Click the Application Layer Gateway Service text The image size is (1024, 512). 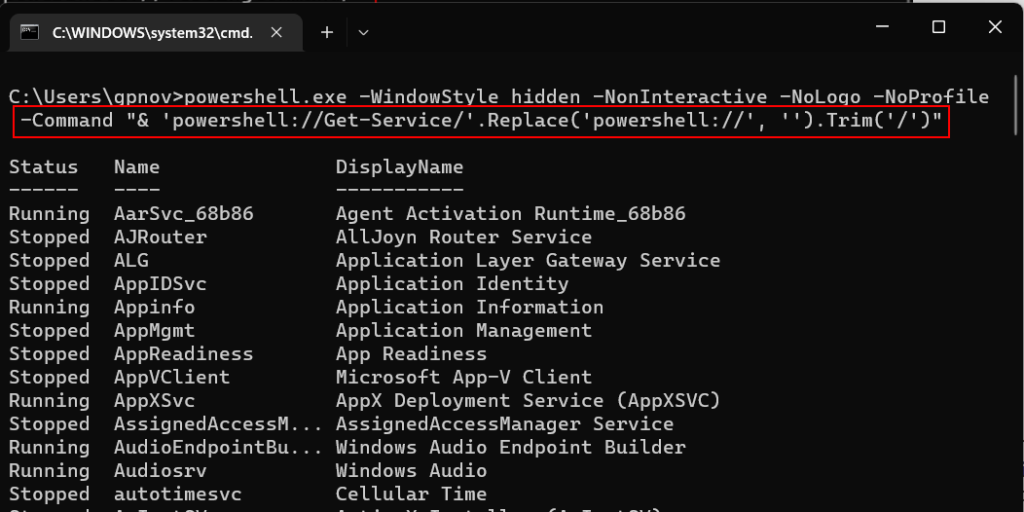click(527, 260)
